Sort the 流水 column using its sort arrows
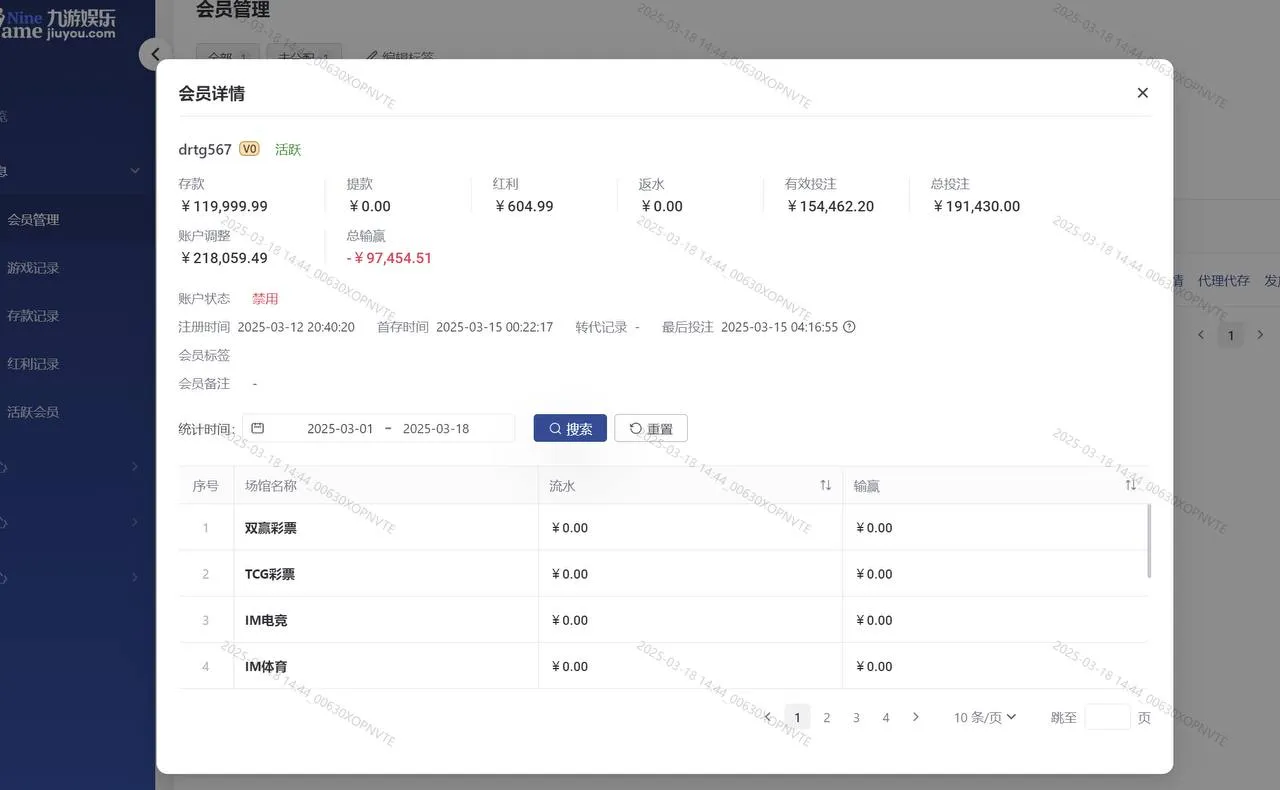1280x790 pixels. tap(825, 485)
